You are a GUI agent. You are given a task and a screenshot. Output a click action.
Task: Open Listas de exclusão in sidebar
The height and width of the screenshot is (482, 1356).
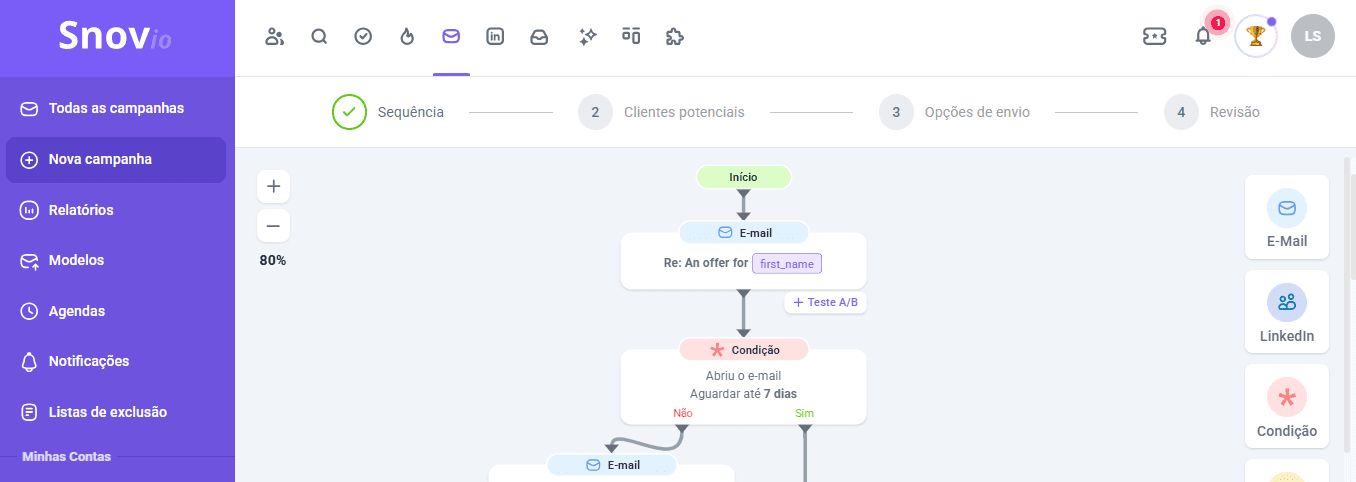point(116,412)
